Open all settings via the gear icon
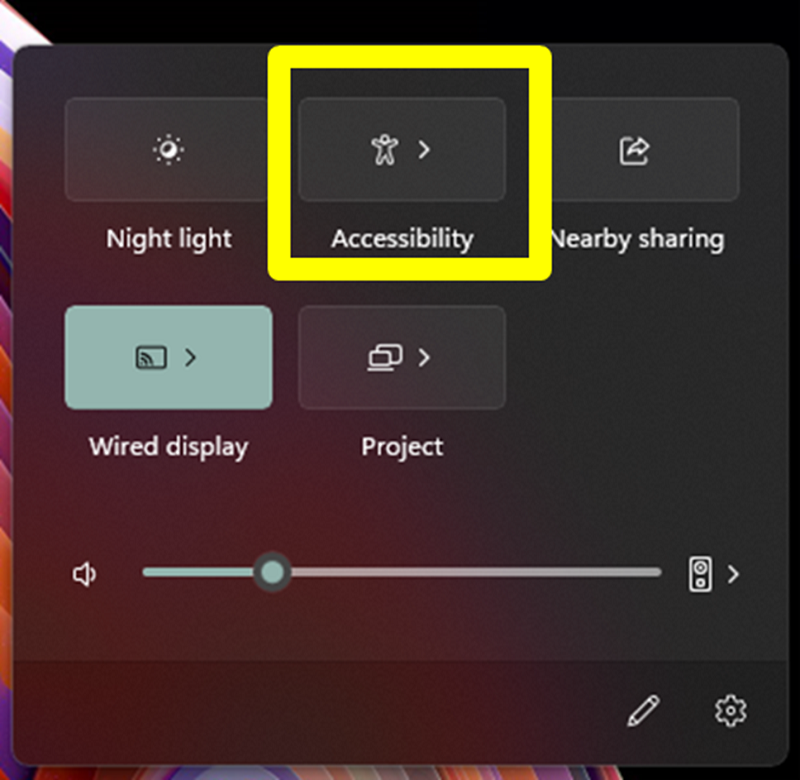800x780 pixels. coord(731,710)
